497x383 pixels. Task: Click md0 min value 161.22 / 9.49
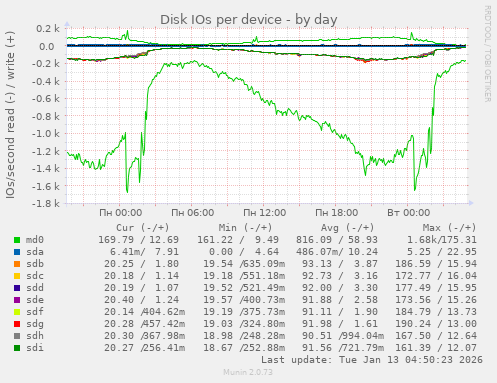tap(238, 240)
